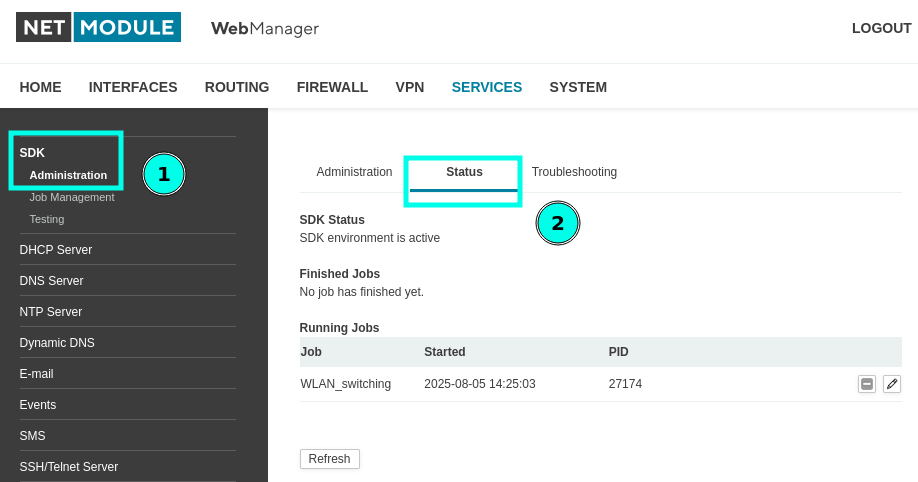This screenshot has height=482, width=918.
Task: Select SDK in the sidebar
Action: pos(32,153)
